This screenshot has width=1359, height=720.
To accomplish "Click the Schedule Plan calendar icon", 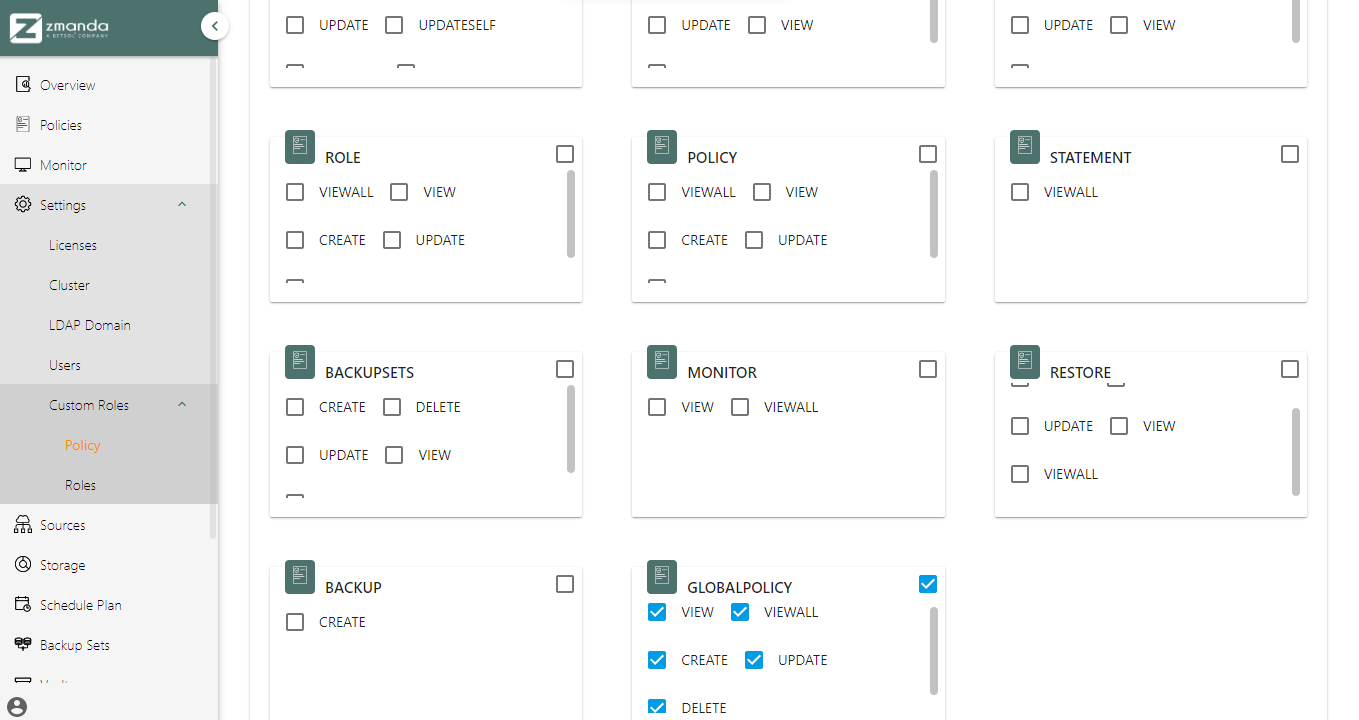I will (23, 605).
